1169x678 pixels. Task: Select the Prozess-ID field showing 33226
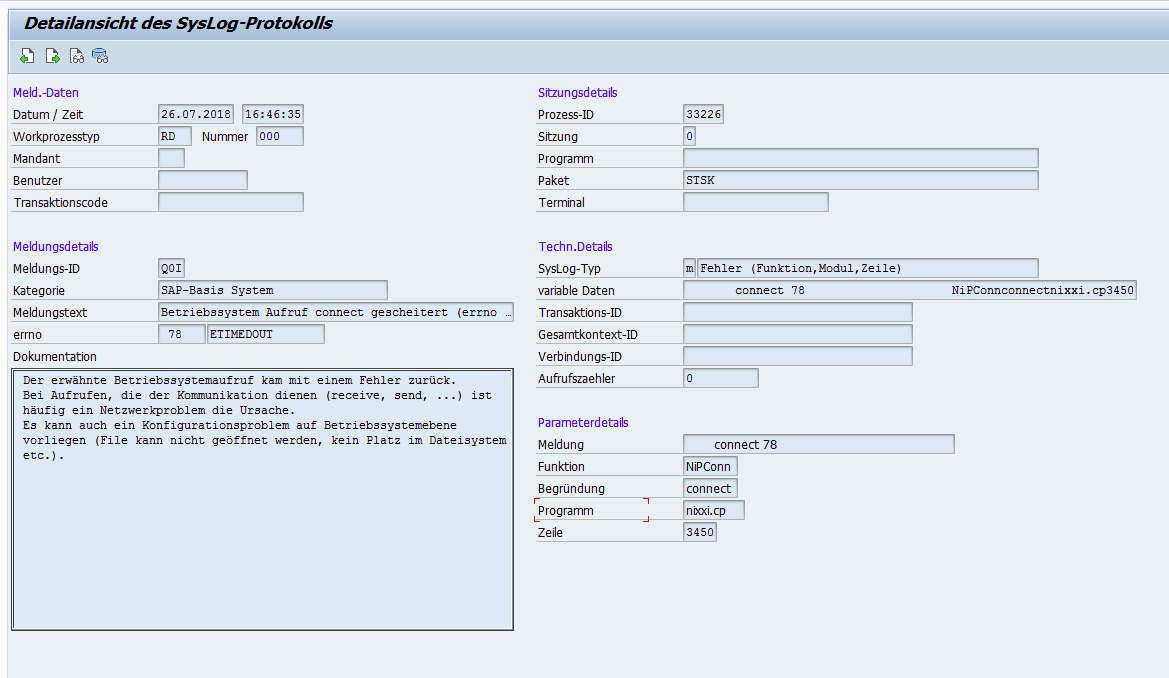tap(703, 114)
